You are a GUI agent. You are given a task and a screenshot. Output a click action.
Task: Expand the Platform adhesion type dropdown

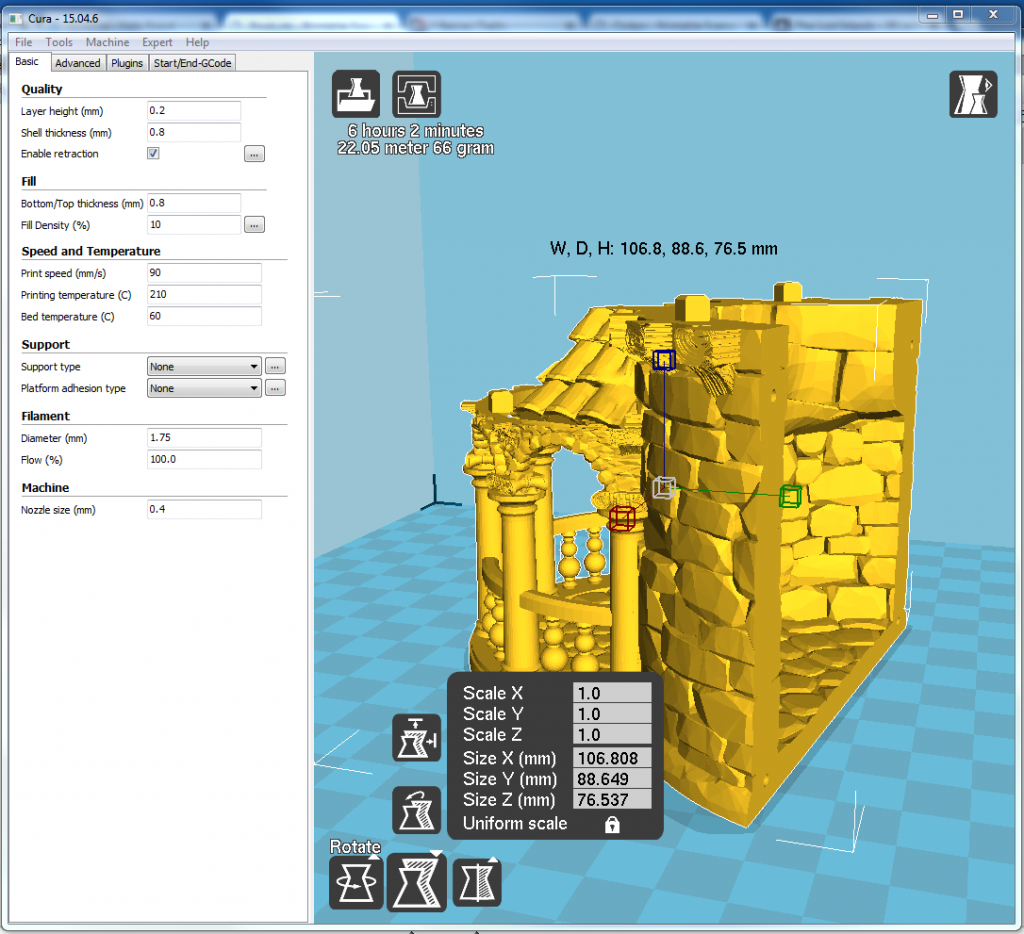click(x=204, y=388)
